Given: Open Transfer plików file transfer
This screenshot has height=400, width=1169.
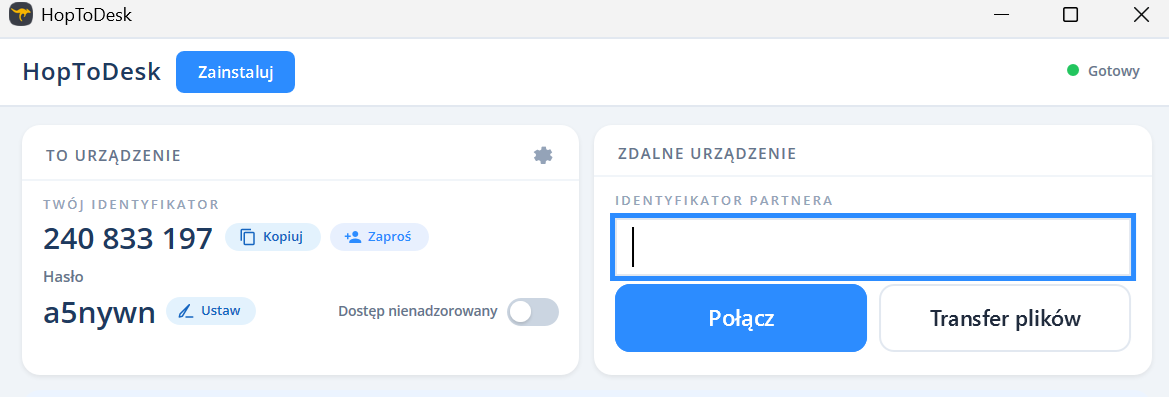Looking at the screenshot, I should pos(1005,318).
